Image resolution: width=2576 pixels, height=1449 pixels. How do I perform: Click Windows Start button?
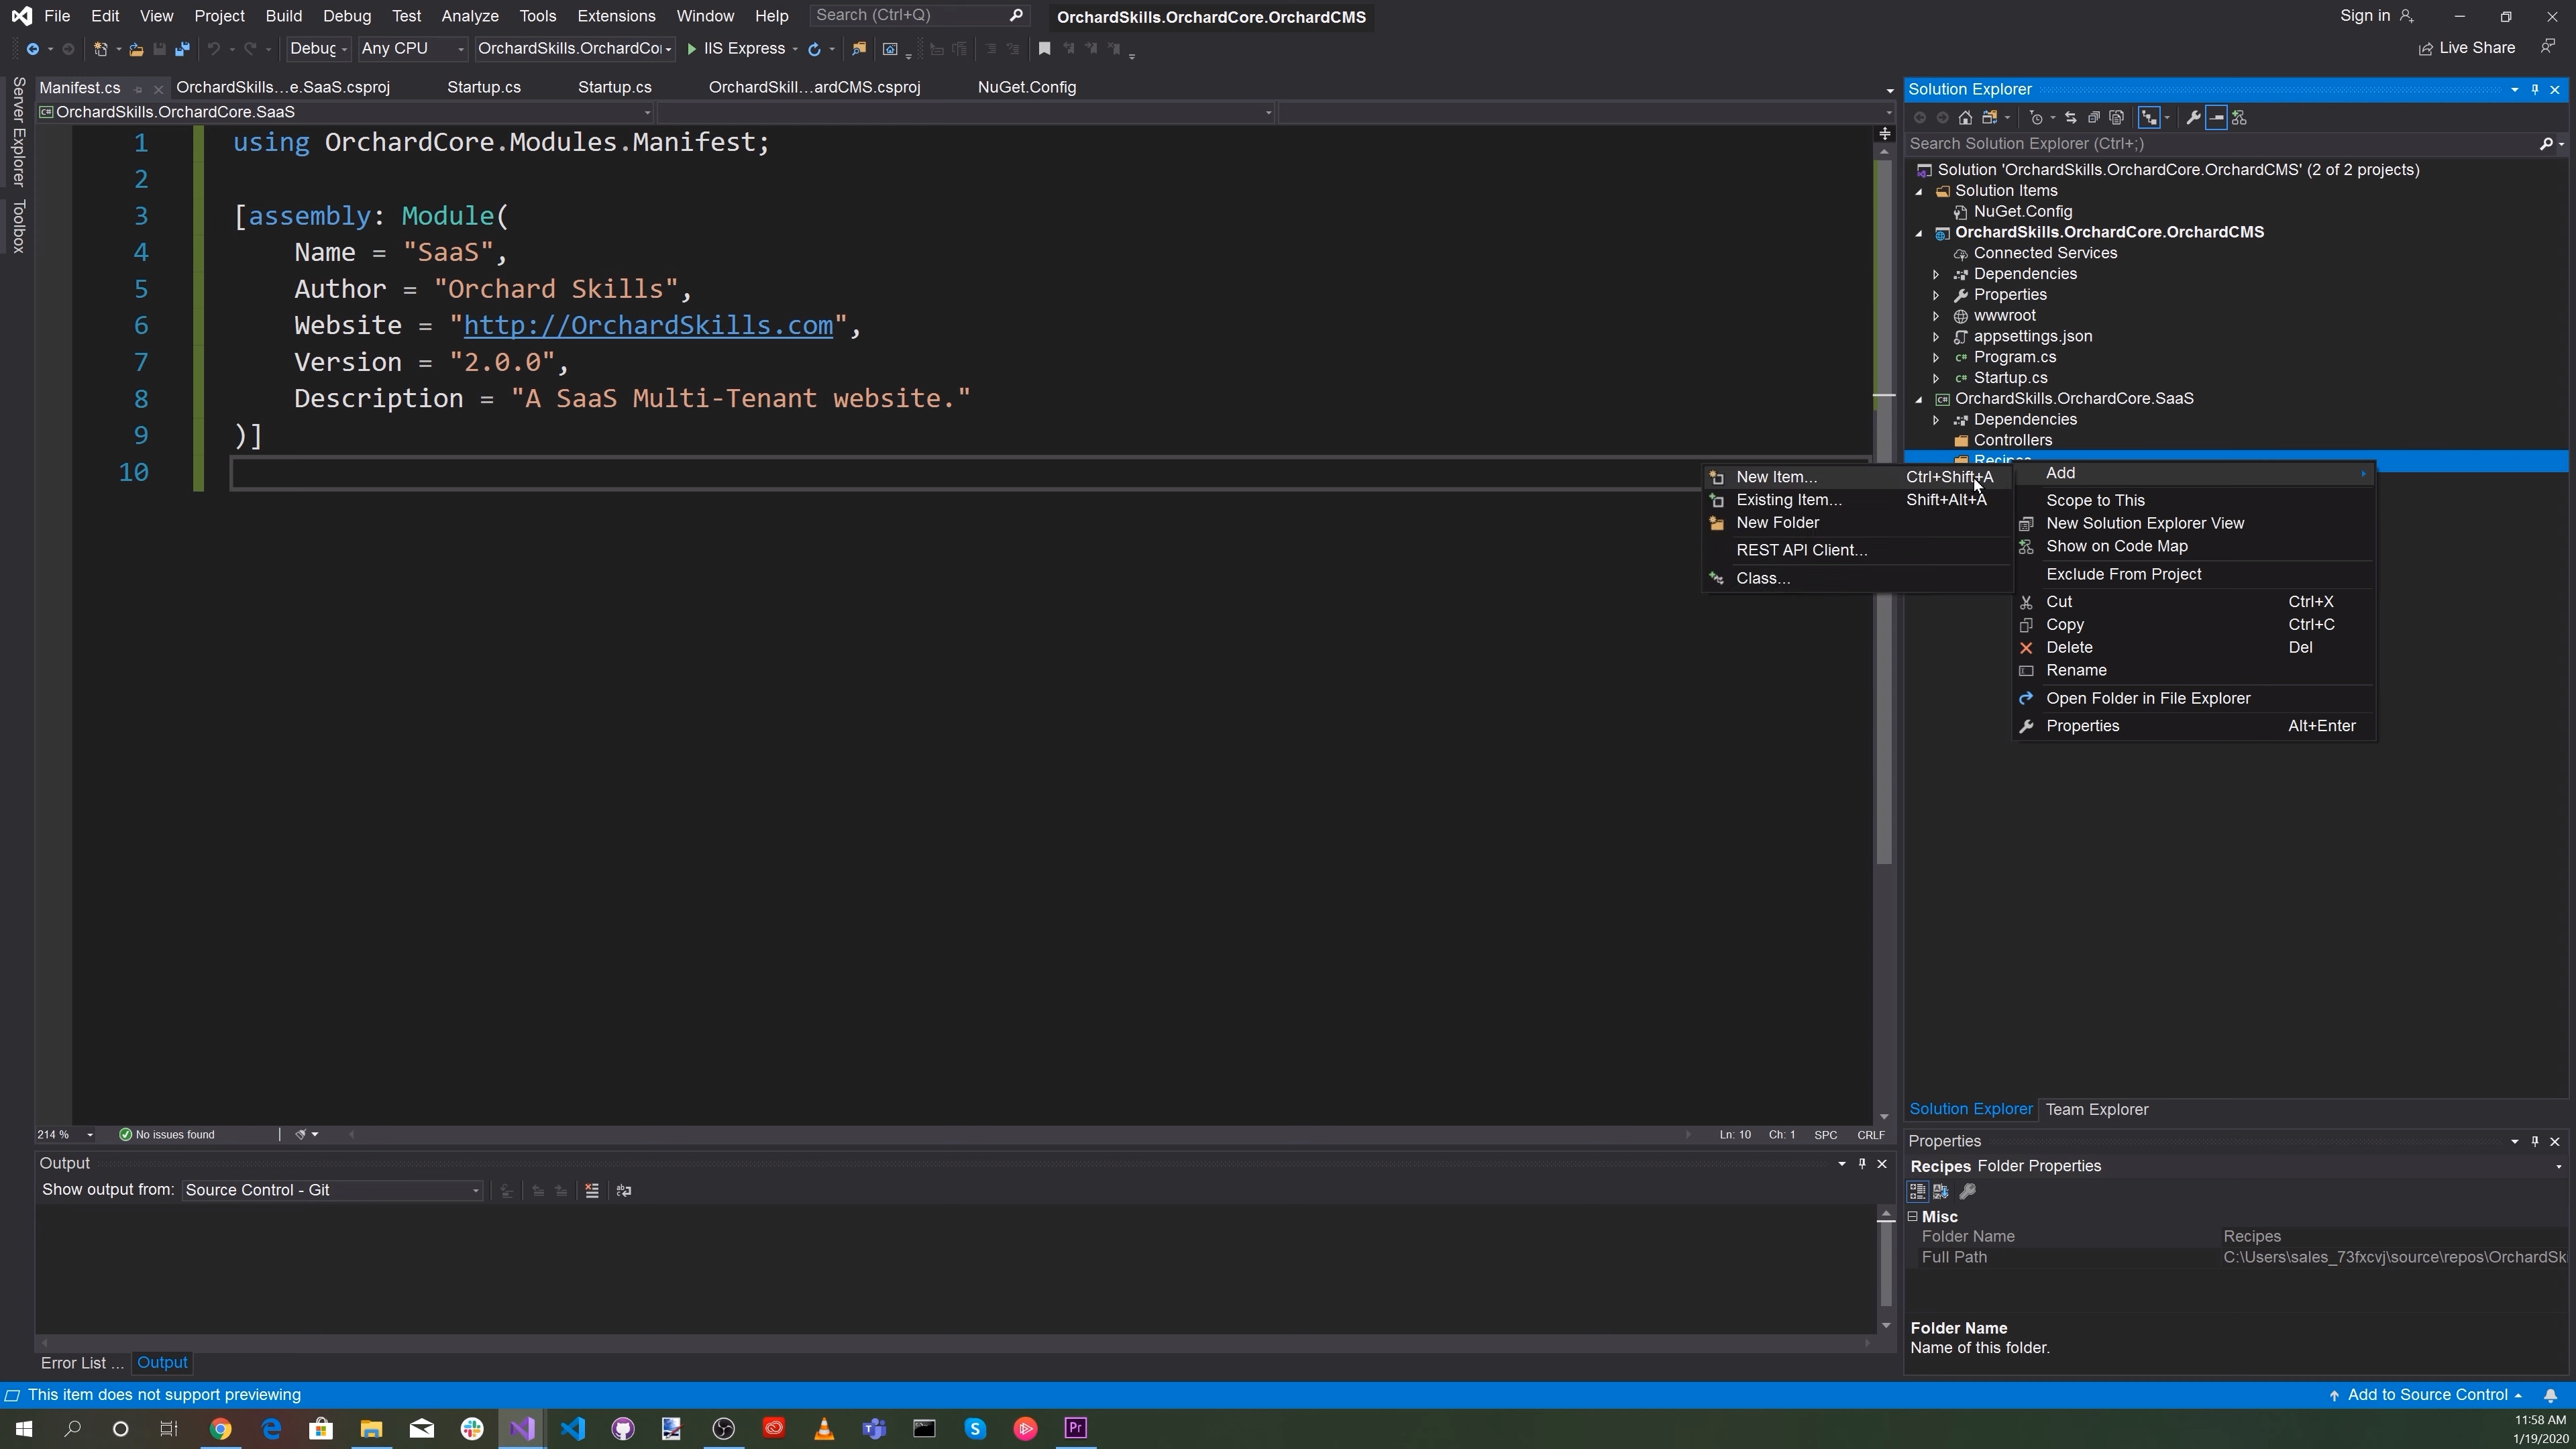[x=23, y=1429]
